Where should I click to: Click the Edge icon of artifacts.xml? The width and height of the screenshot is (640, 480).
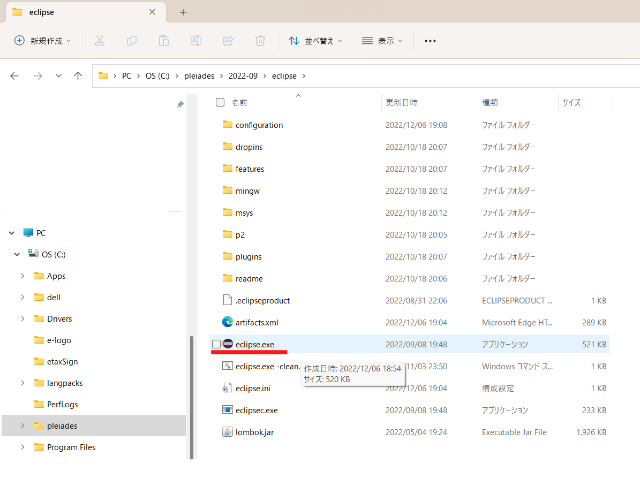point(227,322)
